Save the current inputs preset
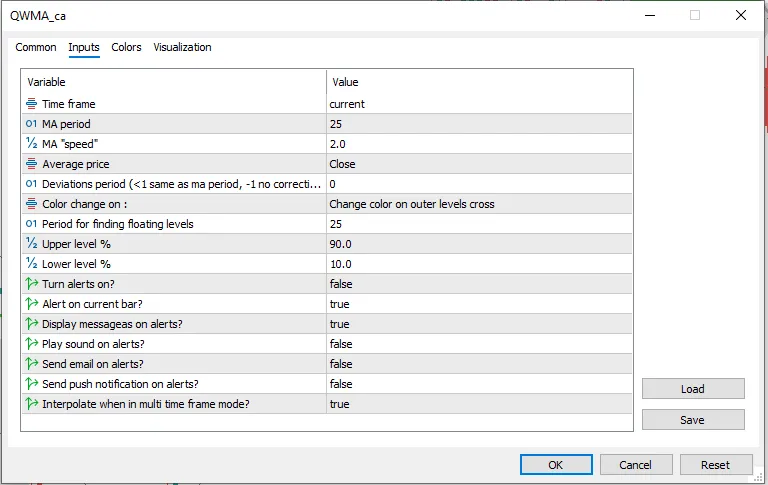Viewport: 768px width, 485px height. tap(693, 420)
